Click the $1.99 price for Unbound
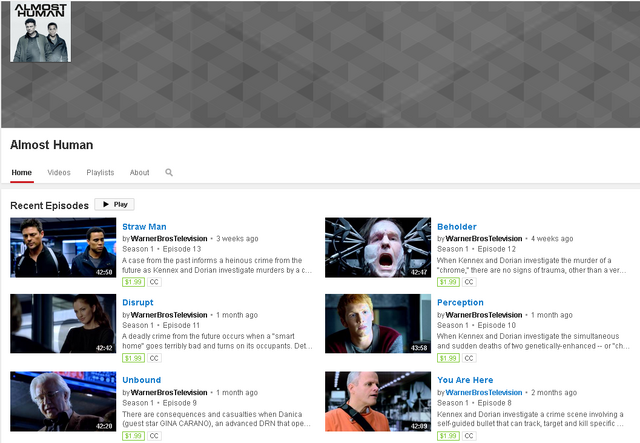 point(133,436)
